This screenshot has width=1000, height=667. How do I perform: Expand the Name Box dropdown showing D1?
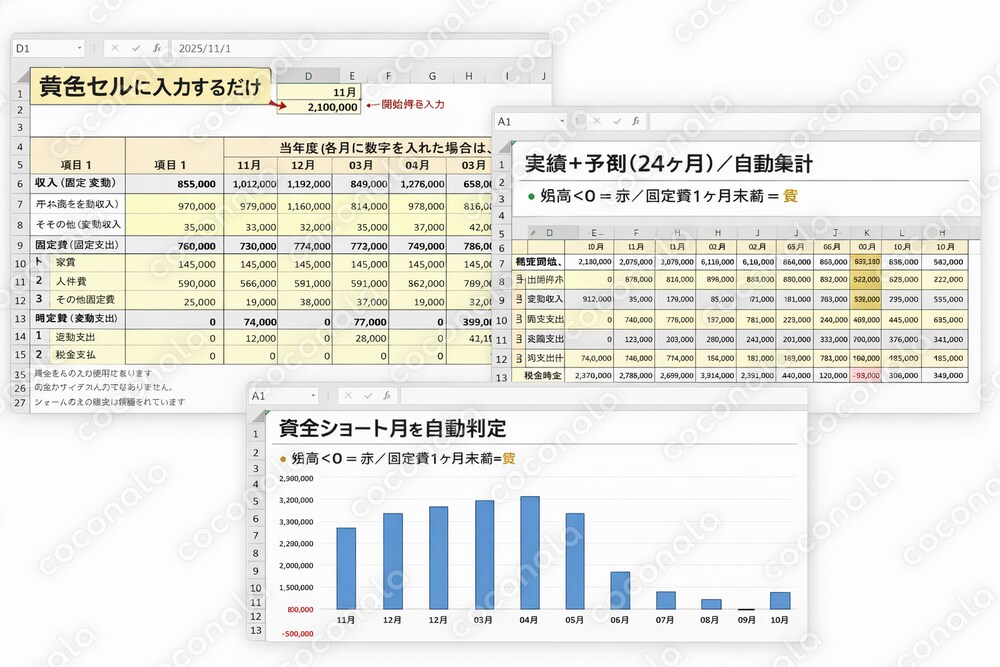79,48
